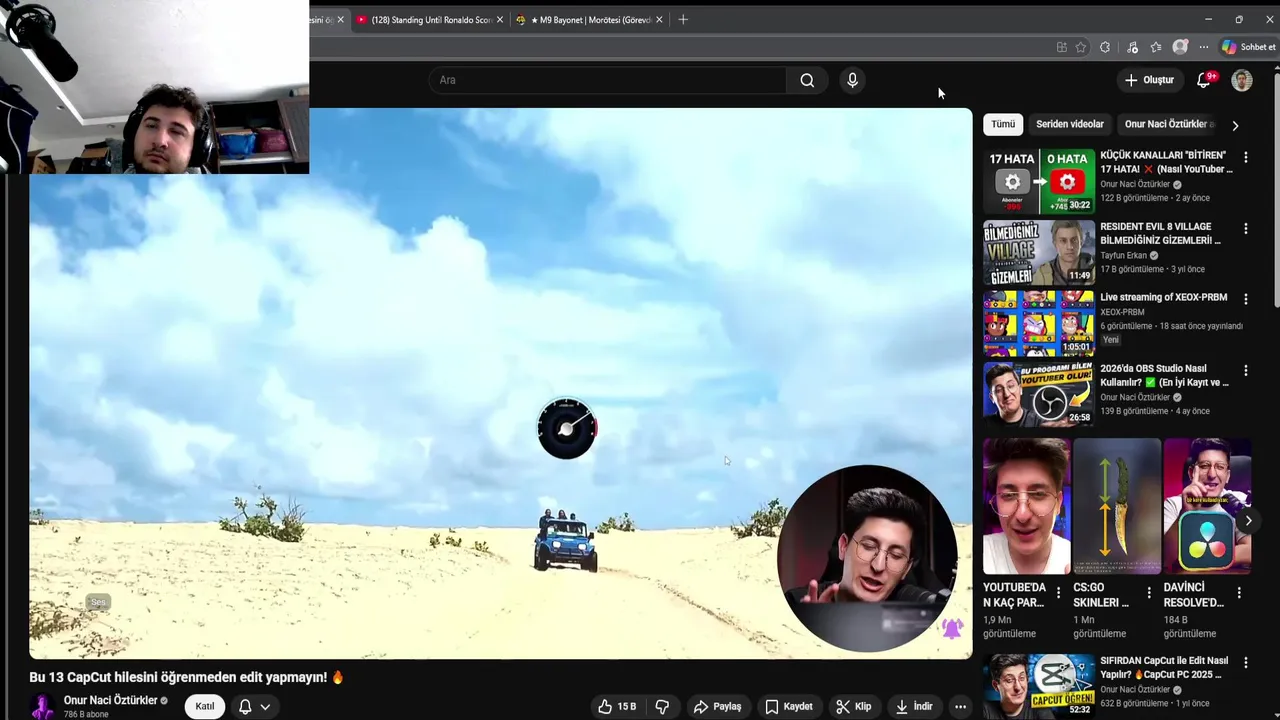
Task: Open Onur Naci Öztürkler channel name link
Action: point(111,701)
